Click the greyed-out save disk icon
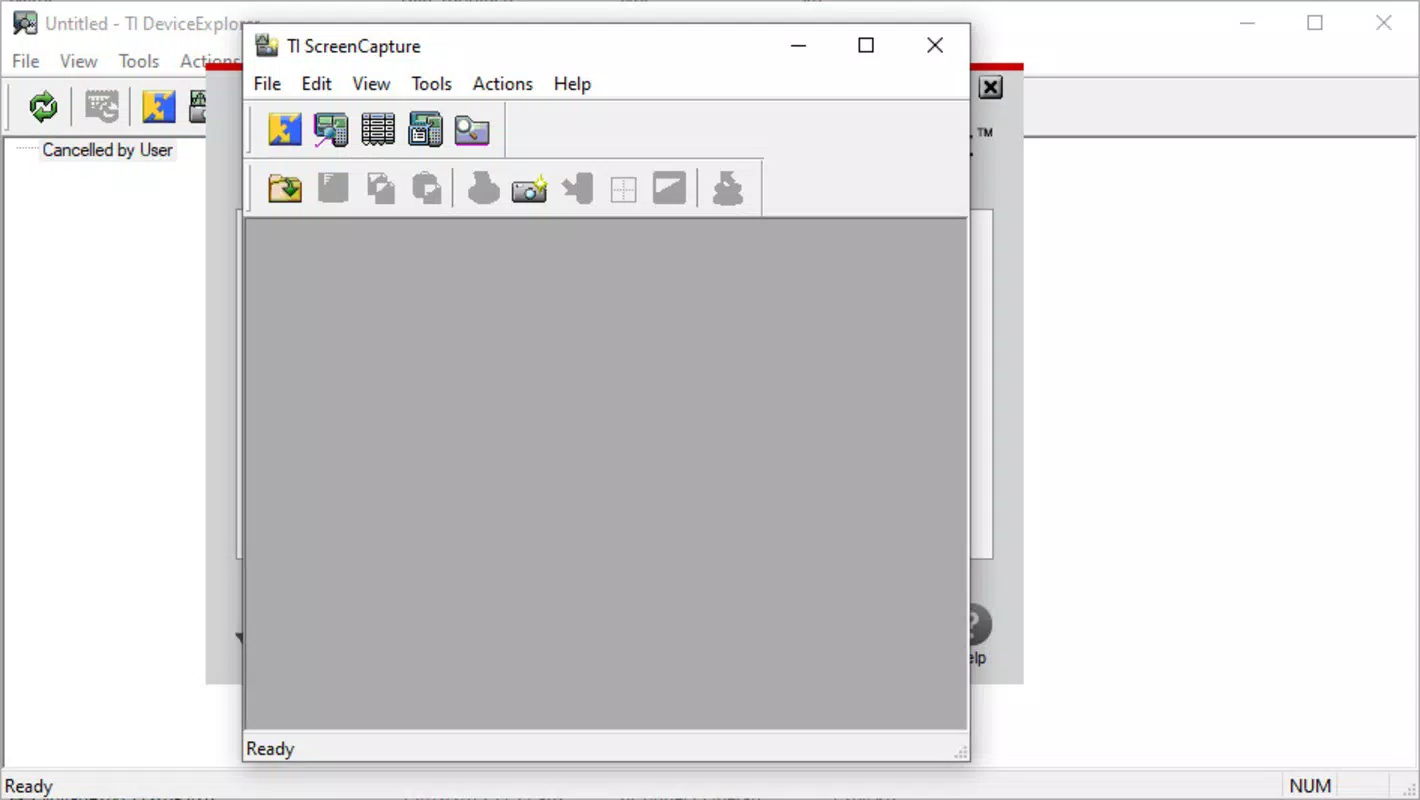The image size is (1420, 800). tap(333, 188)
